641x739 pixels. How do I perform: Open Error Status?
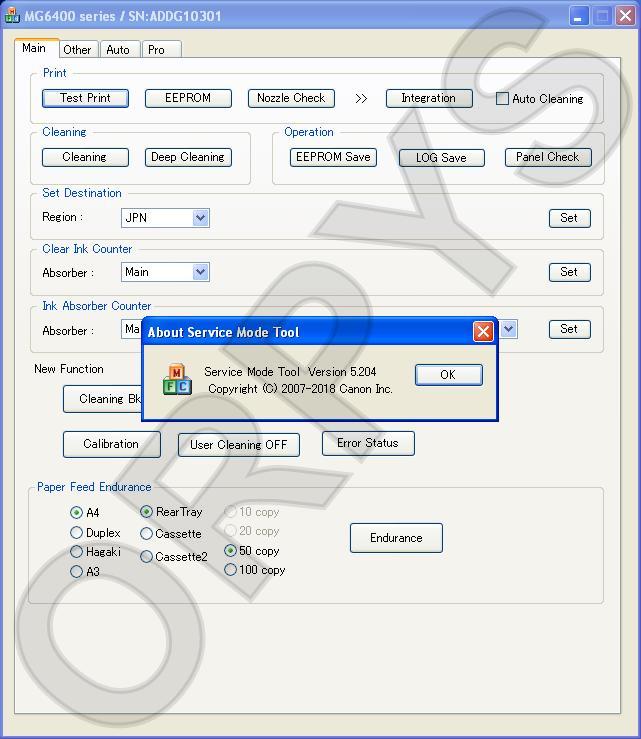click(368, 443)
